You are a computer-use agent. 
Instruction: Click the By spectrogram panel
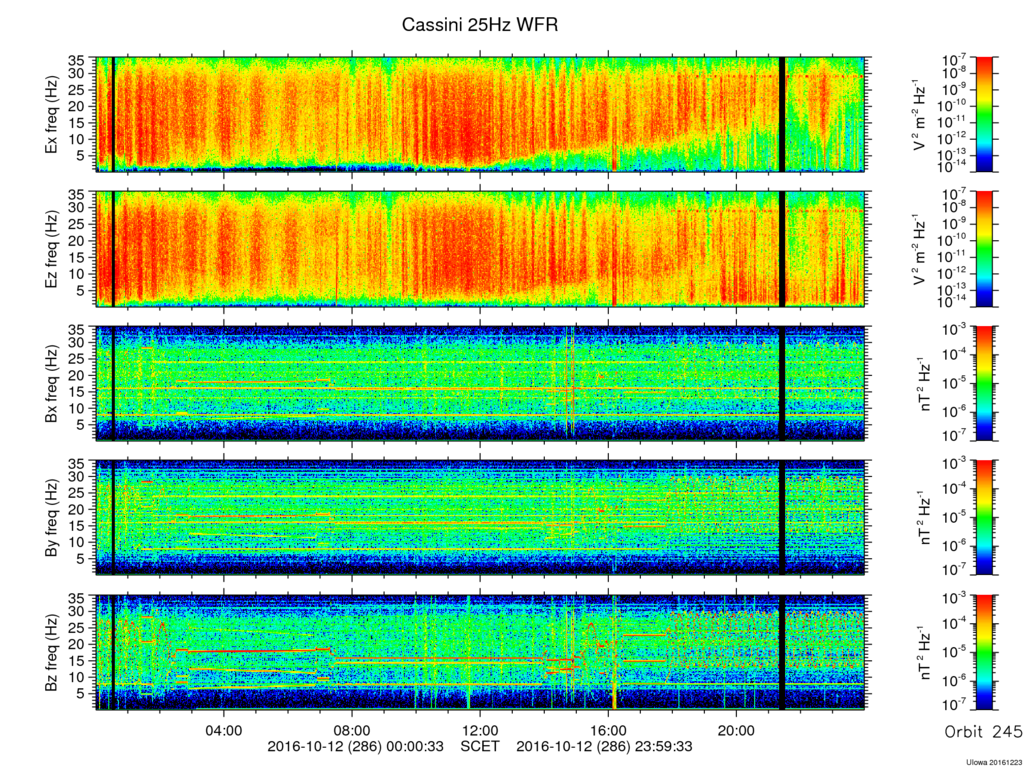click(x=481, y=517)
